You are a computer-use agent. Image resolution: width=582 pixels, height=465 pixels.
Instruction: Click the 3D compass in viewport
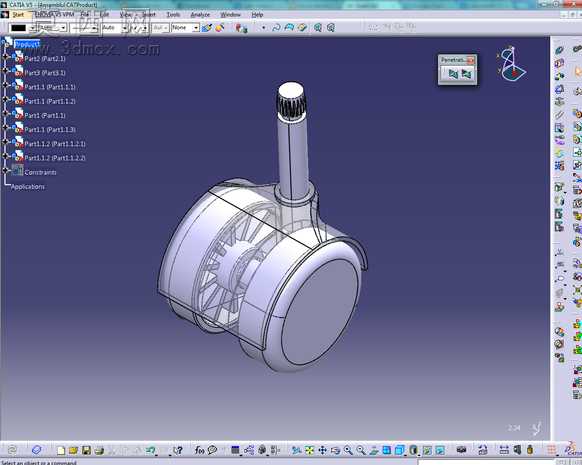tap(511, 64)
